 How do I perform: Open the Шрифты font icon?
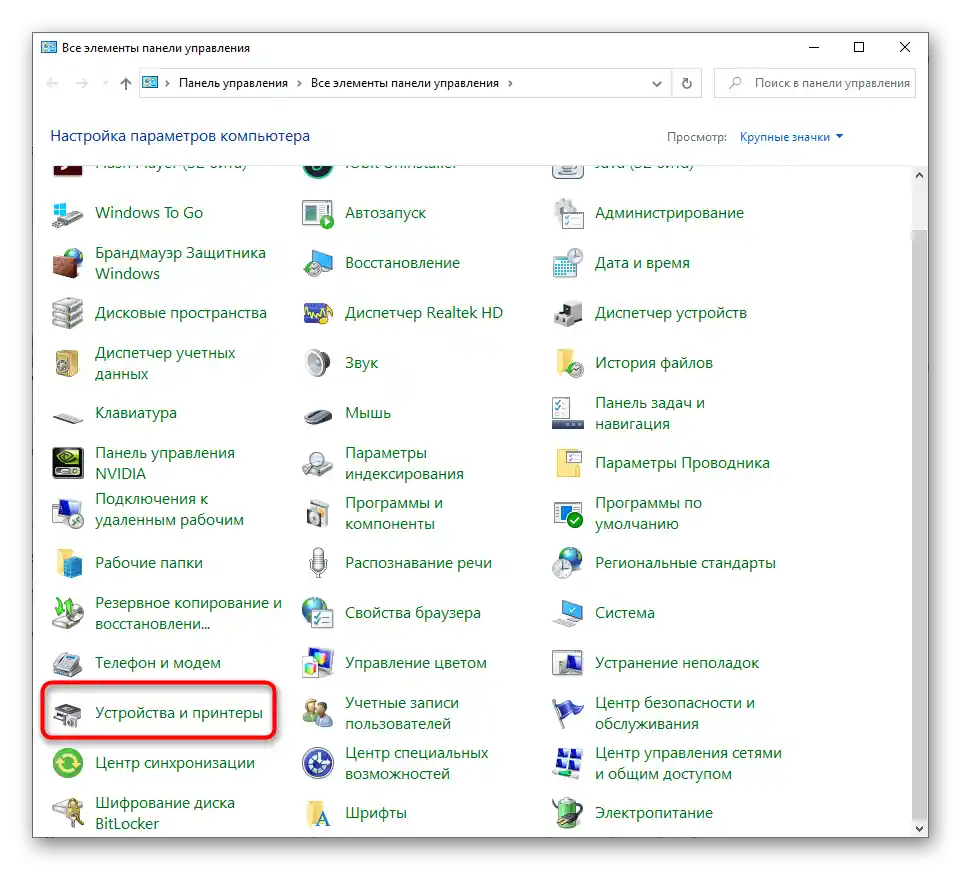[x=319, y=814]
